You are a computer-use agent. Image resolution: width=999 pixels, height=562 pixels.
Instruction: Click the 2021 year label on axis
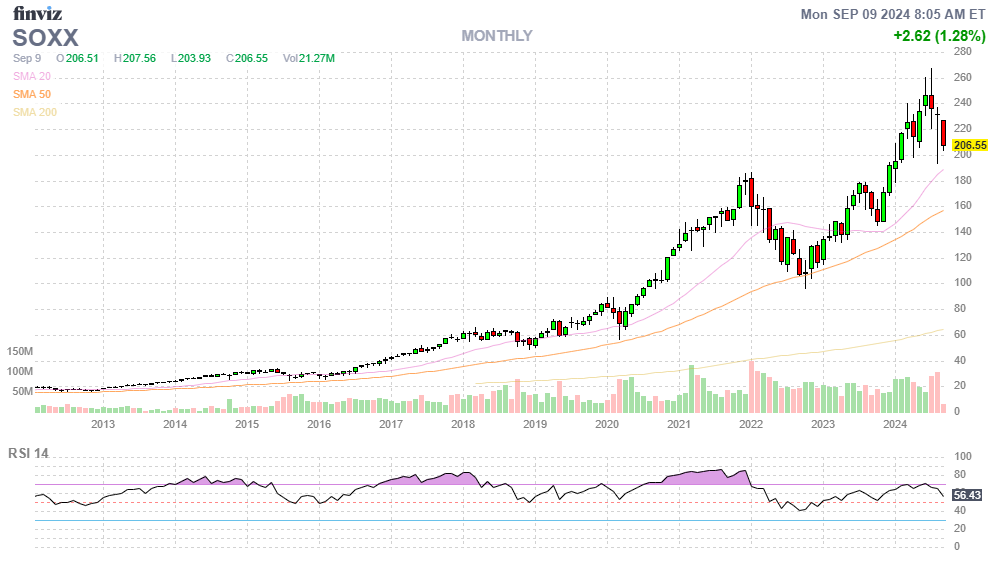point(679,424)
